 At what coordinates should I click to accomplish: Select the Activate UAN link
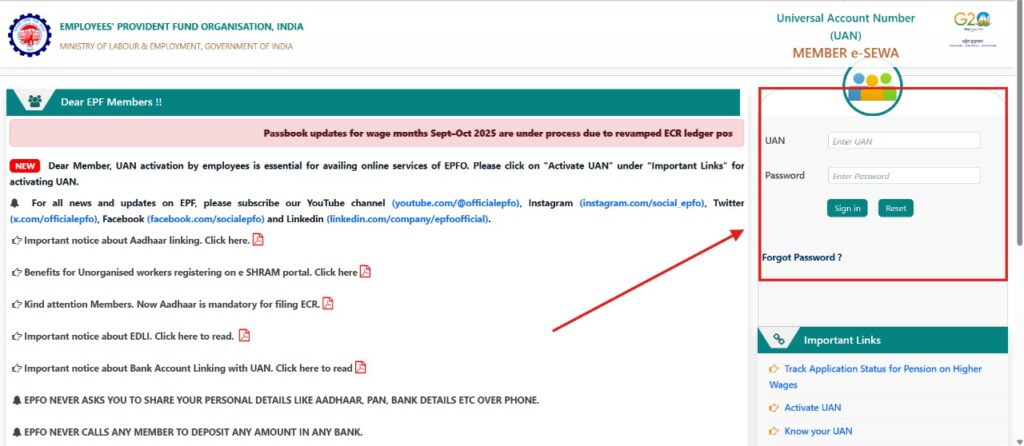coord(812,407)
